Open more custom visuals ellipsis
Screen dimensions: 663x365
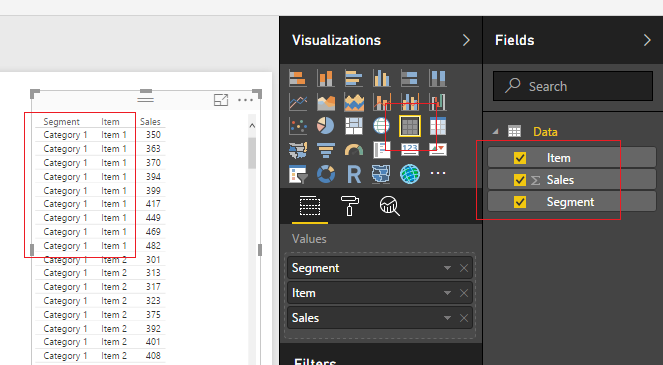(x=438, y=173)
